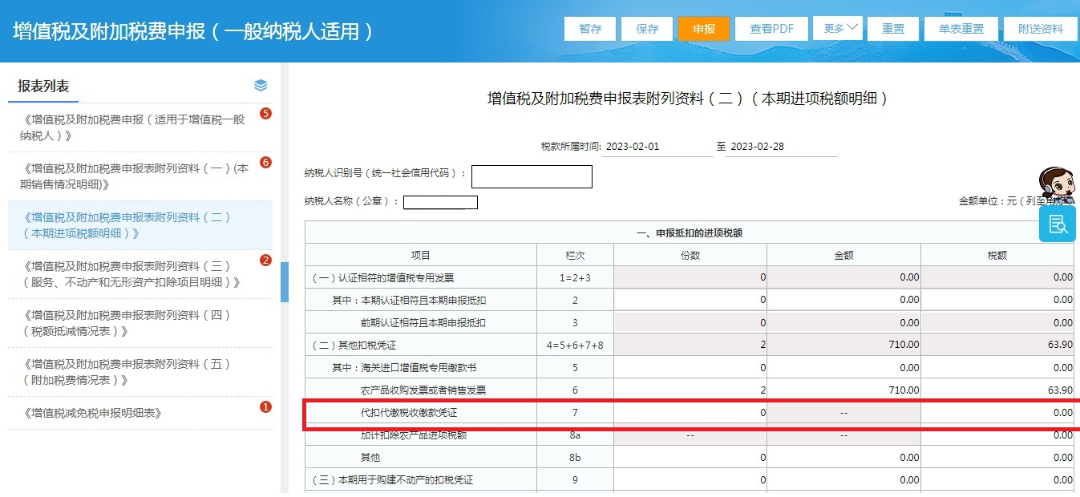This screenshot has height=497, width=1080.
Task: Click the 暂存 button
Action: [x=590, y=29]
